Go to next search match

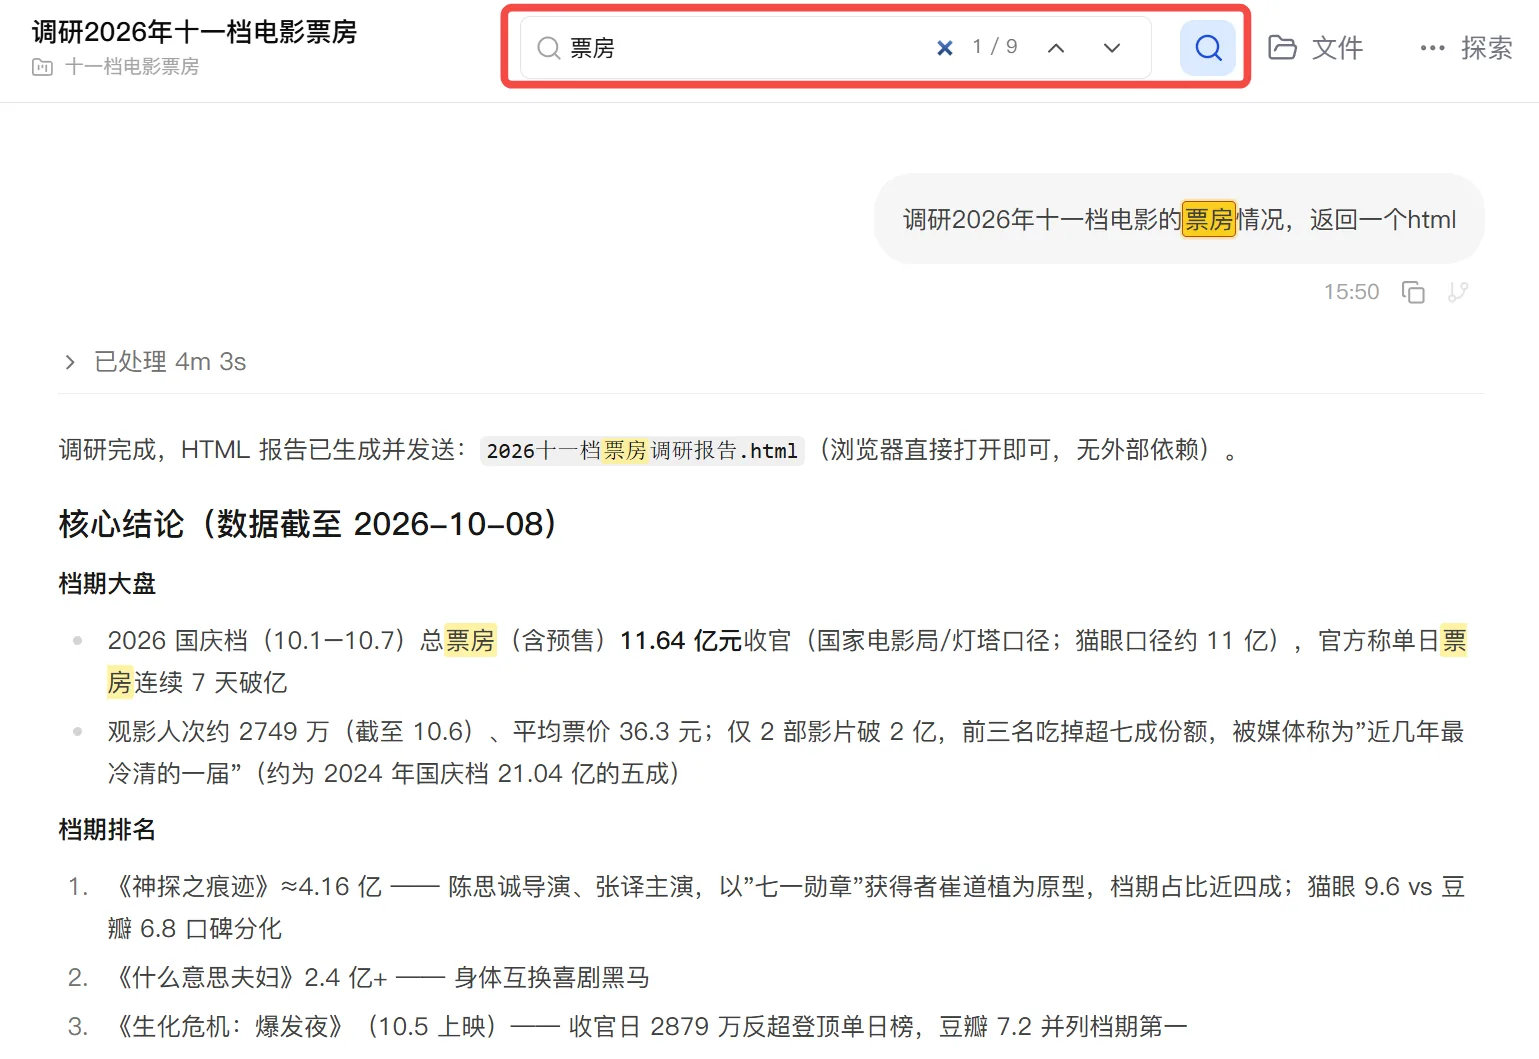(x=1112, y=48)
